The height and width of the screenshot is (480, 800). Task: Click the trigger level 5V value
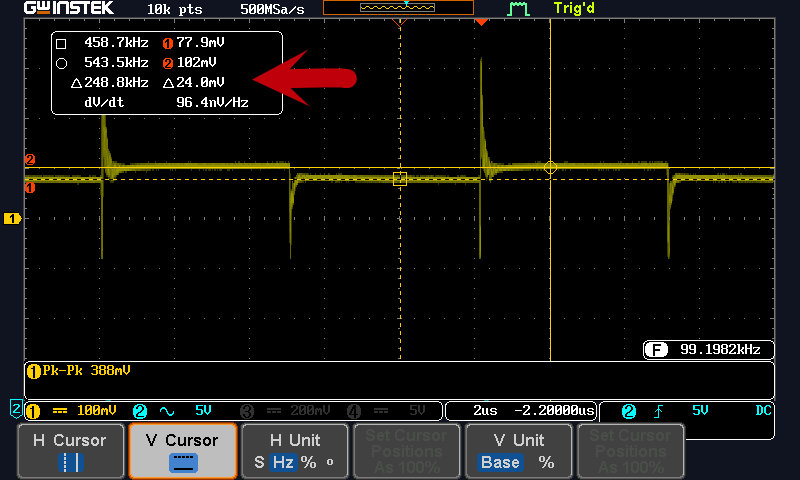700,410
